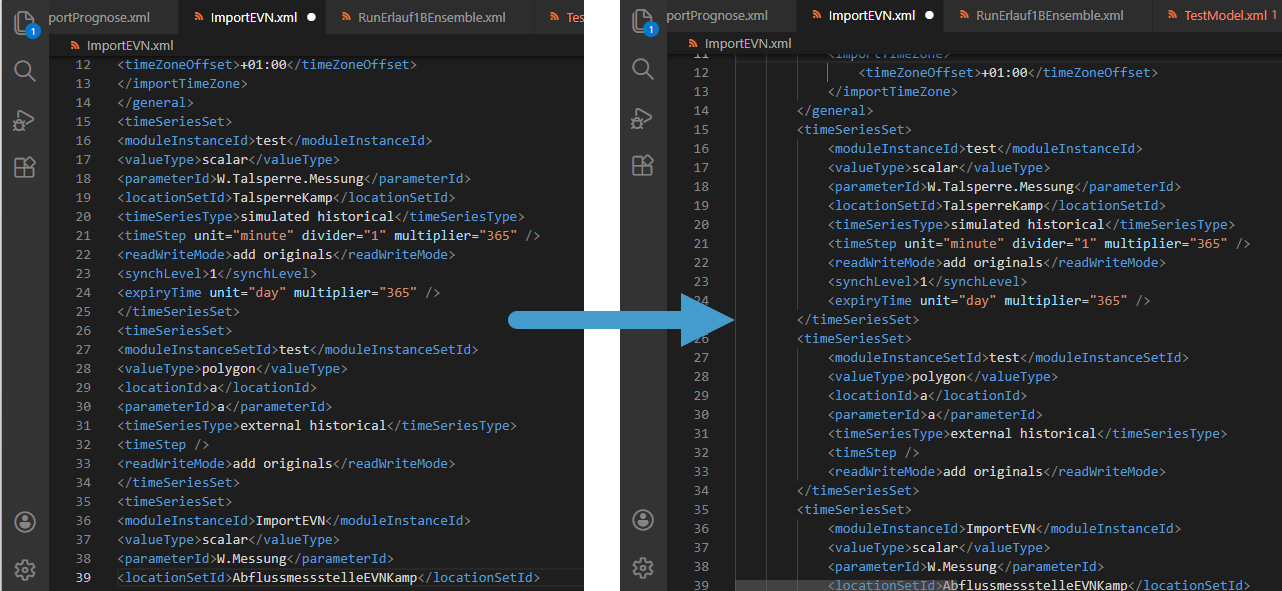1282x591 pixels.
Task: Click the simulated historical line in the right window
Action: 1032,224
